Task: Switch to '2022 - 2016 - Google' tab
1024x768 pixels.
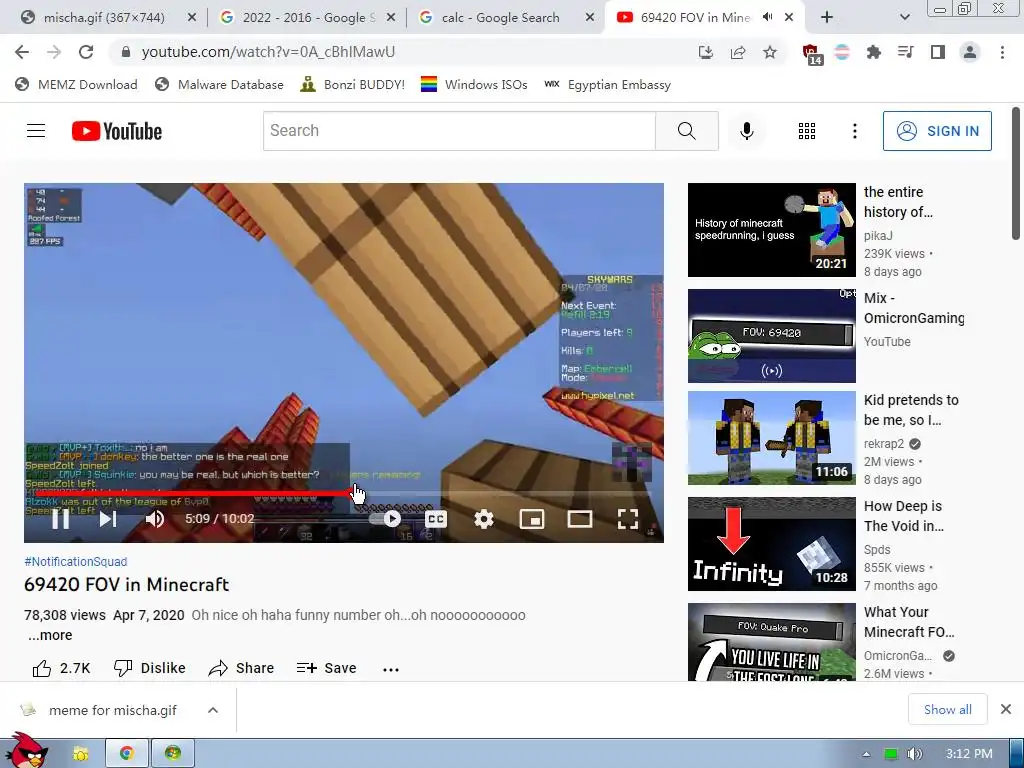Action: [x=307, y=18]
